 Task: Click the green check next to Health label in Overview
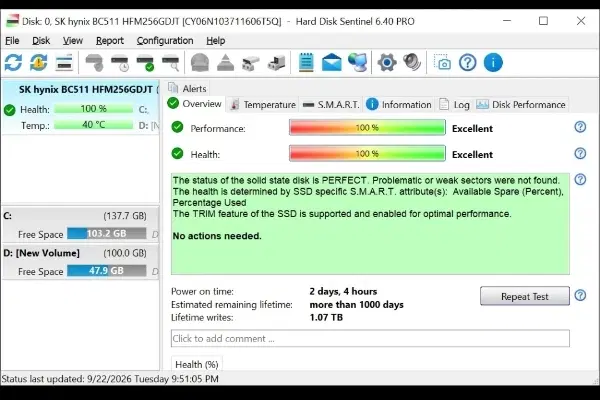[x=177, y=153]
